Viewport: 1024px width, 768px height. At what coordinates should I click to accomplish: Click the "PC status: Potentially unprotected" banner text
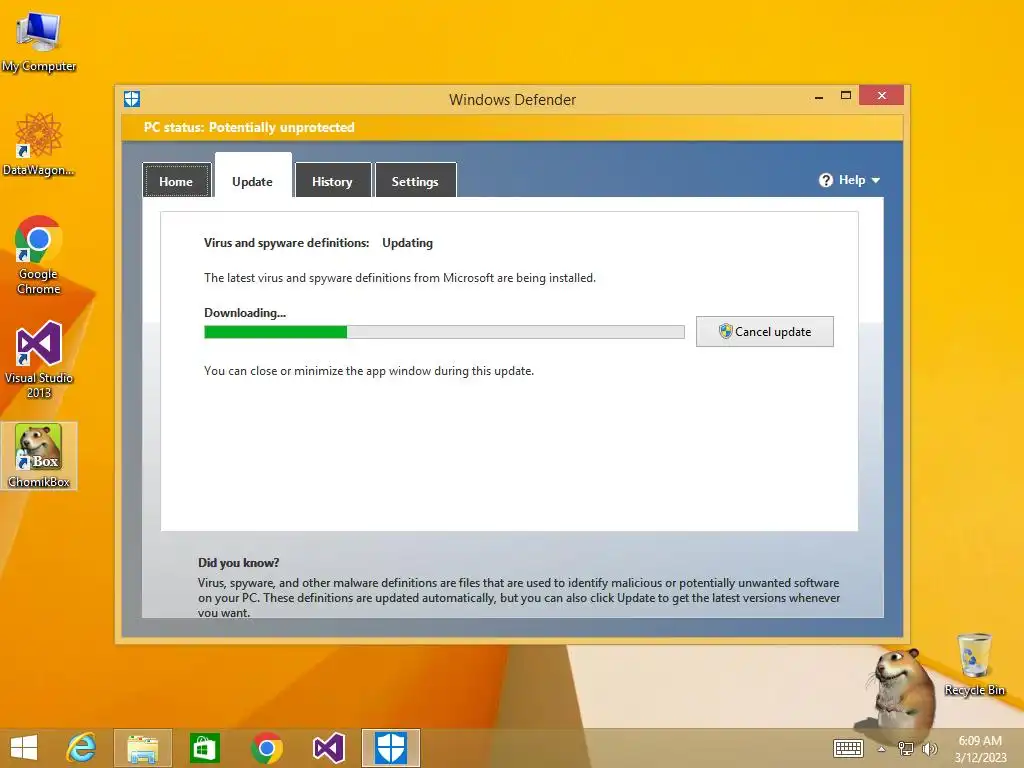point(249,127)
